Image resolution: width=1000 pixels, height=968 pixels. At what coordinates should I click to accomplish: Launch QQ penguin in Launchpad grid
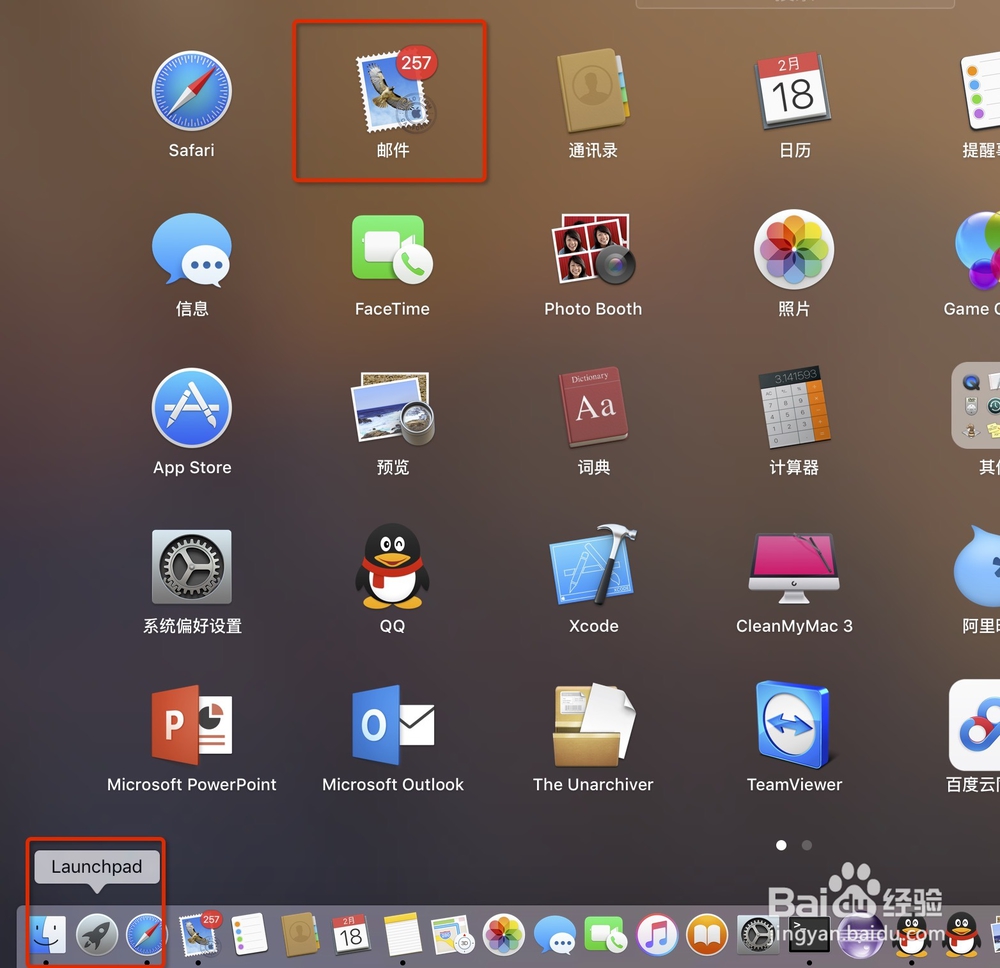pyautogui.click(x=392, y=566)
